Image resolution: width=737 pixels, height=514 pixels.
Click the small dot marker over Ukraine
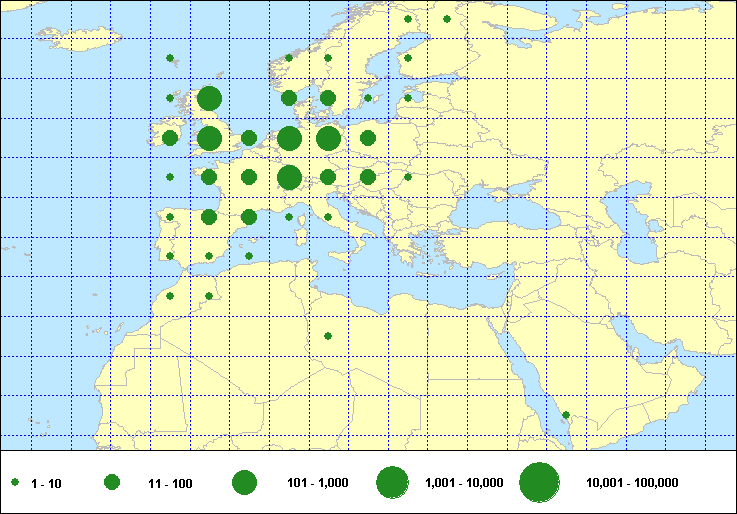coord(407,177)
